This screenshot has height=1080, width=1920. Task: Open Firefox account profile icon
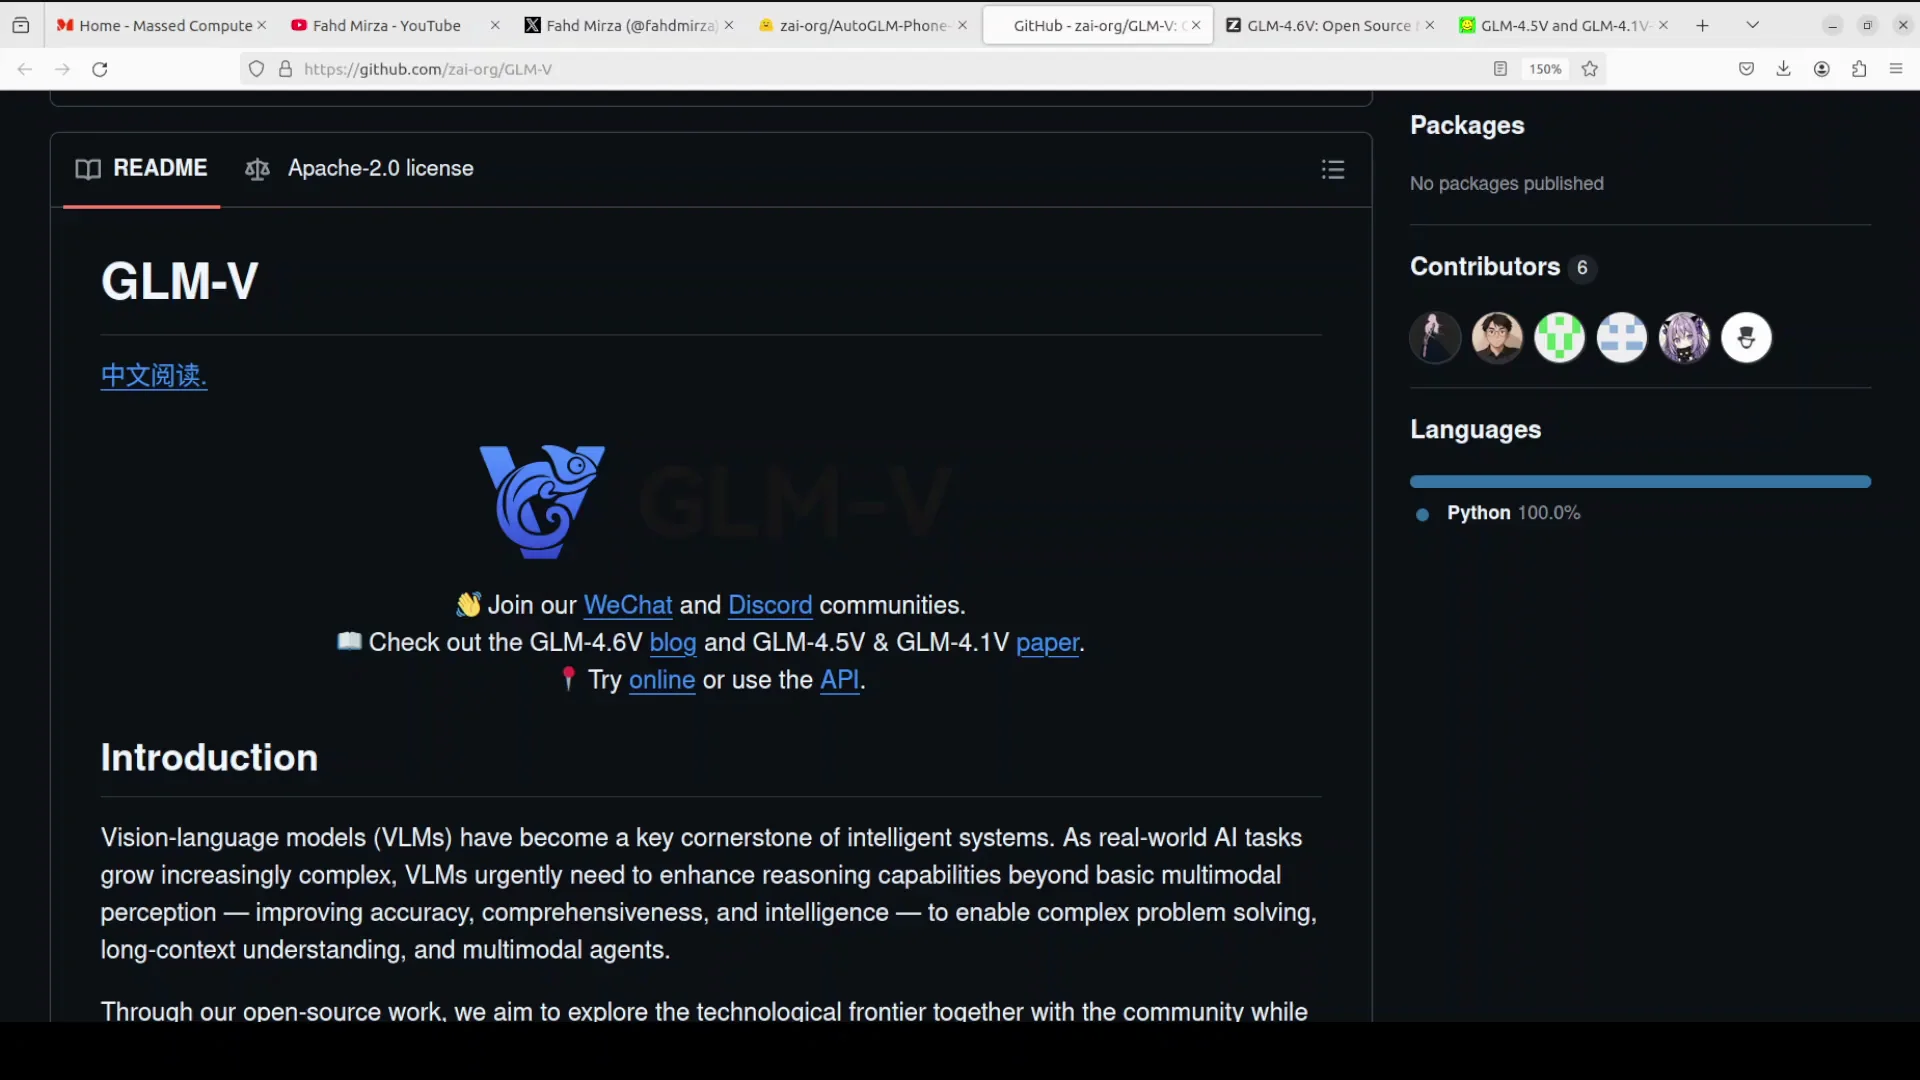click(x=1822, y=69)
